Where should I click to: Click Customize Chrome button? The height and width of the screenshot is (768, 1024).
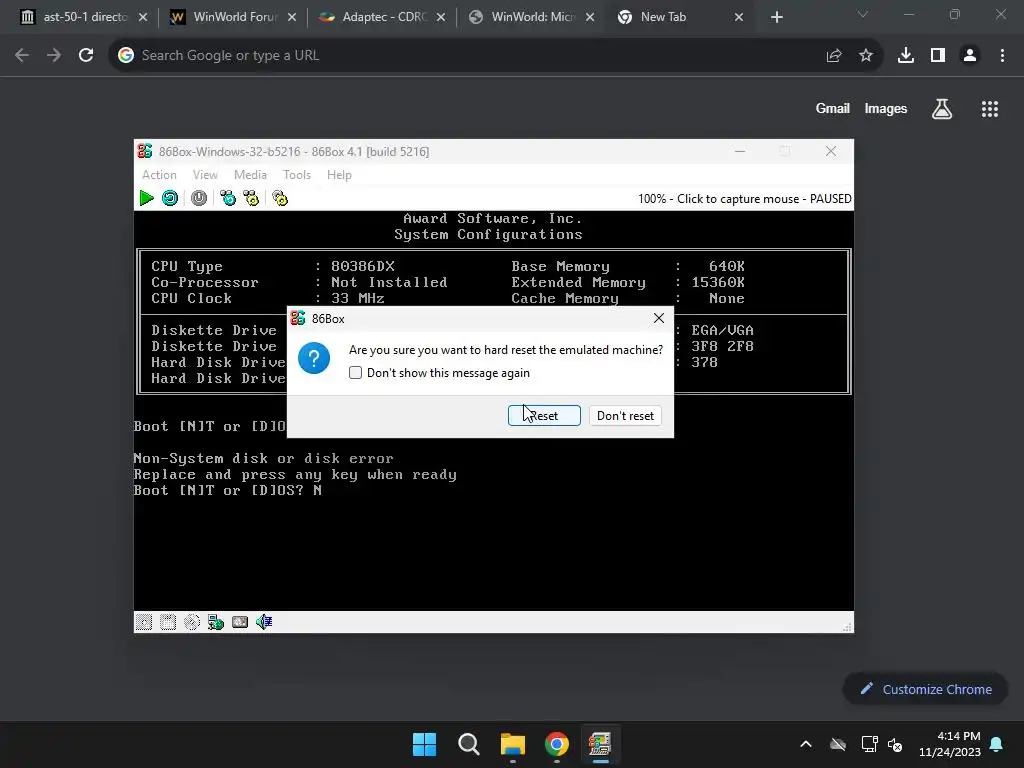925,689
